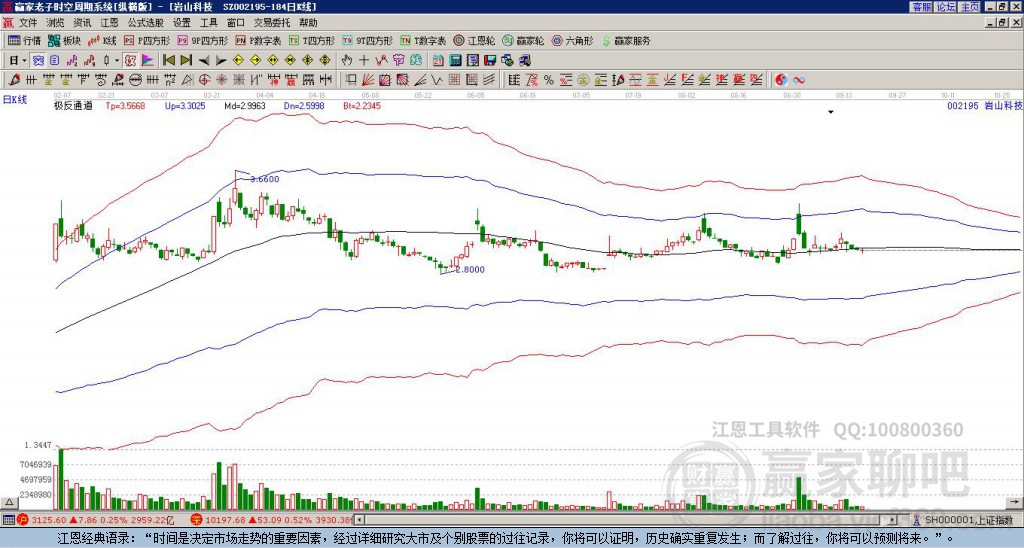This screenshot has width=1024, height=548.
Task: Open the 浏览 menu
Action: click(56, 23)
